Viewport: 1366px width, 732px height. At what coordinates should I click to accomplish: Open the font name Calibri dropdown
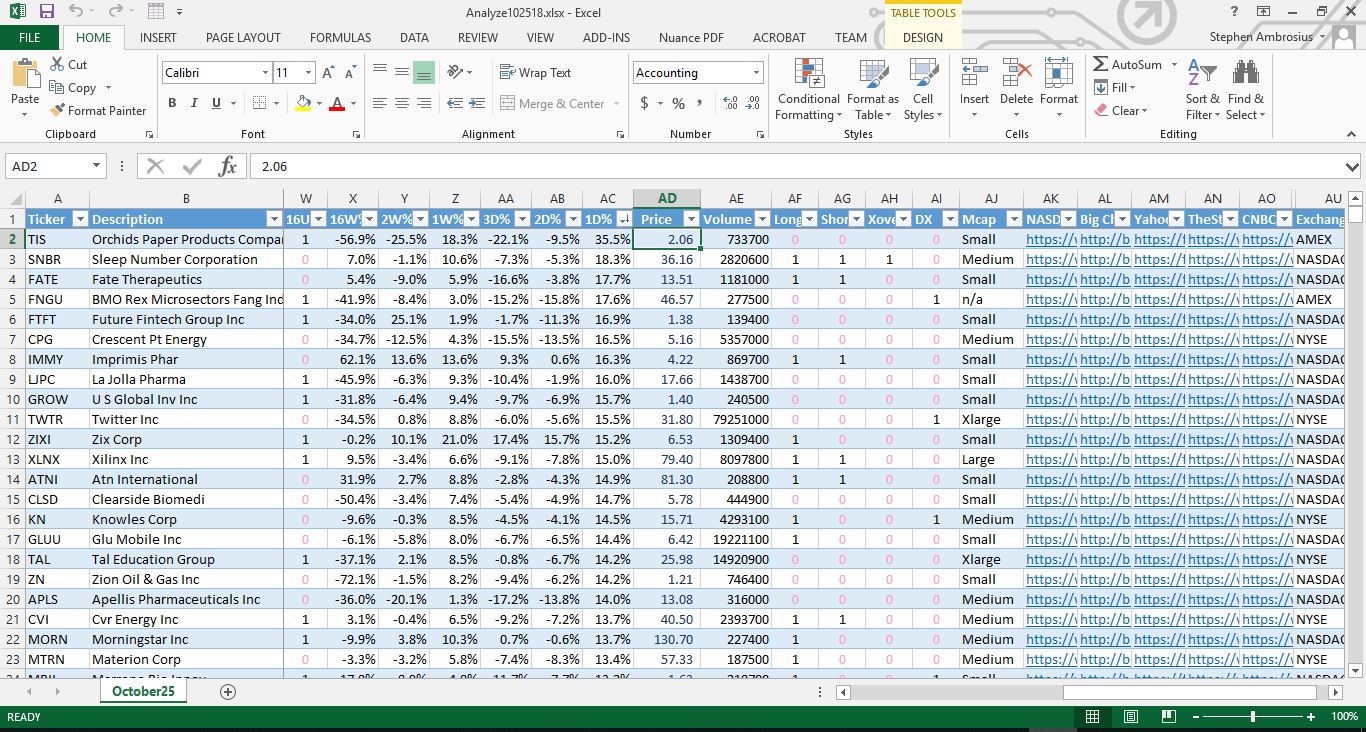coord(265,73)
